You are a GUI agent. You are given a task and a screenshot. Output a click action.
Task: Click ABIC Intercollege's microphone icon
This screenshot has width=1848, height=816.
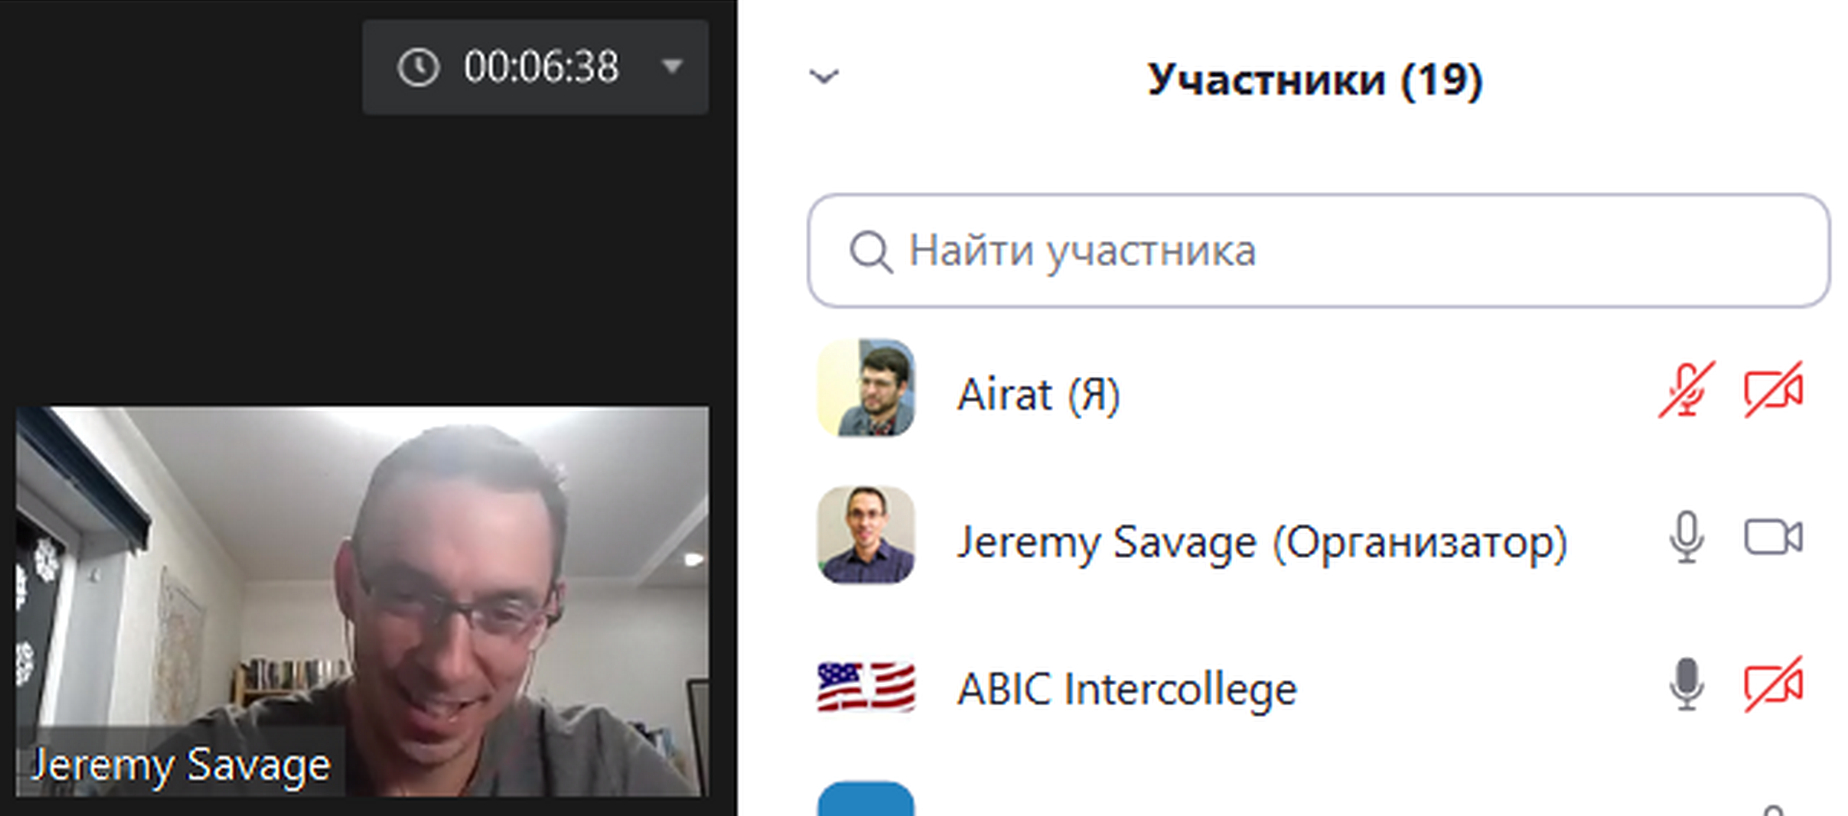(x=1686, y=684)
